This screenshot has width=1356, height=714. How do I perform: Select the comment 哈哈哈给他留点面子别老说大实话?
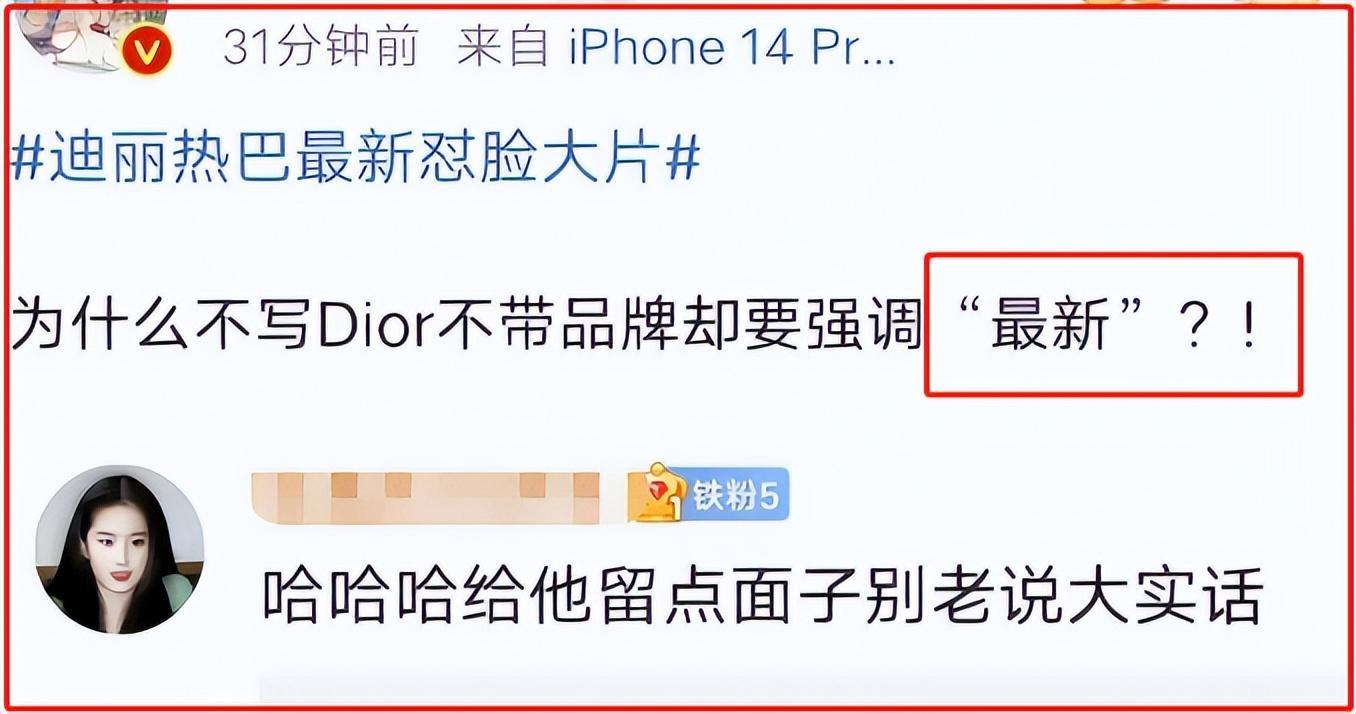pyautogui.click(x=763, y=595)
